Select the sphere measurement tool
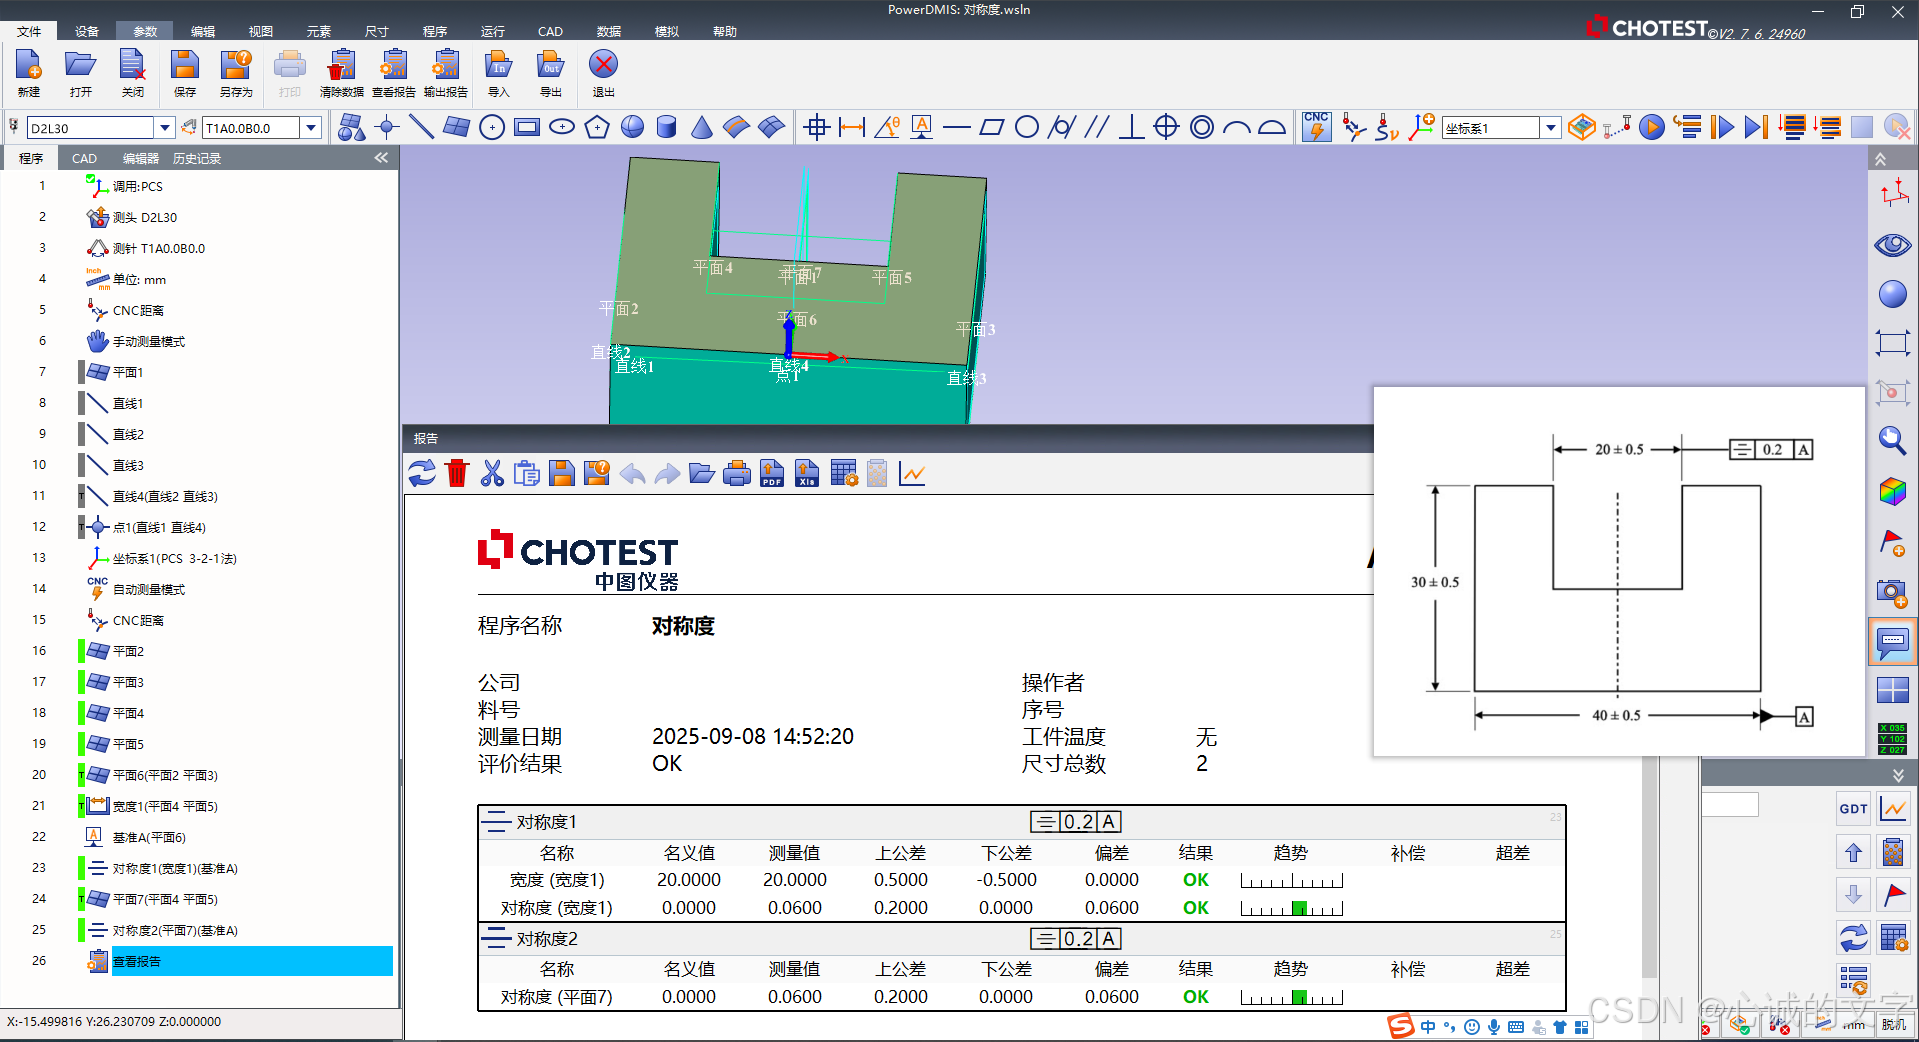Viewport: 1919px width, 1042px height. pos(631,127)
